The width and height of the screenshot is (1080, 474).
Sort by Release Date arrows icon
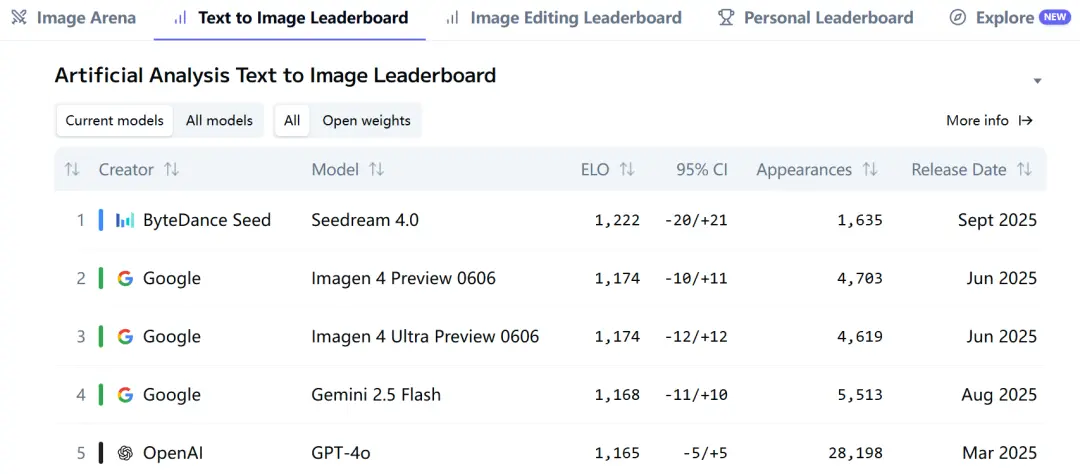click(1024, 170)
